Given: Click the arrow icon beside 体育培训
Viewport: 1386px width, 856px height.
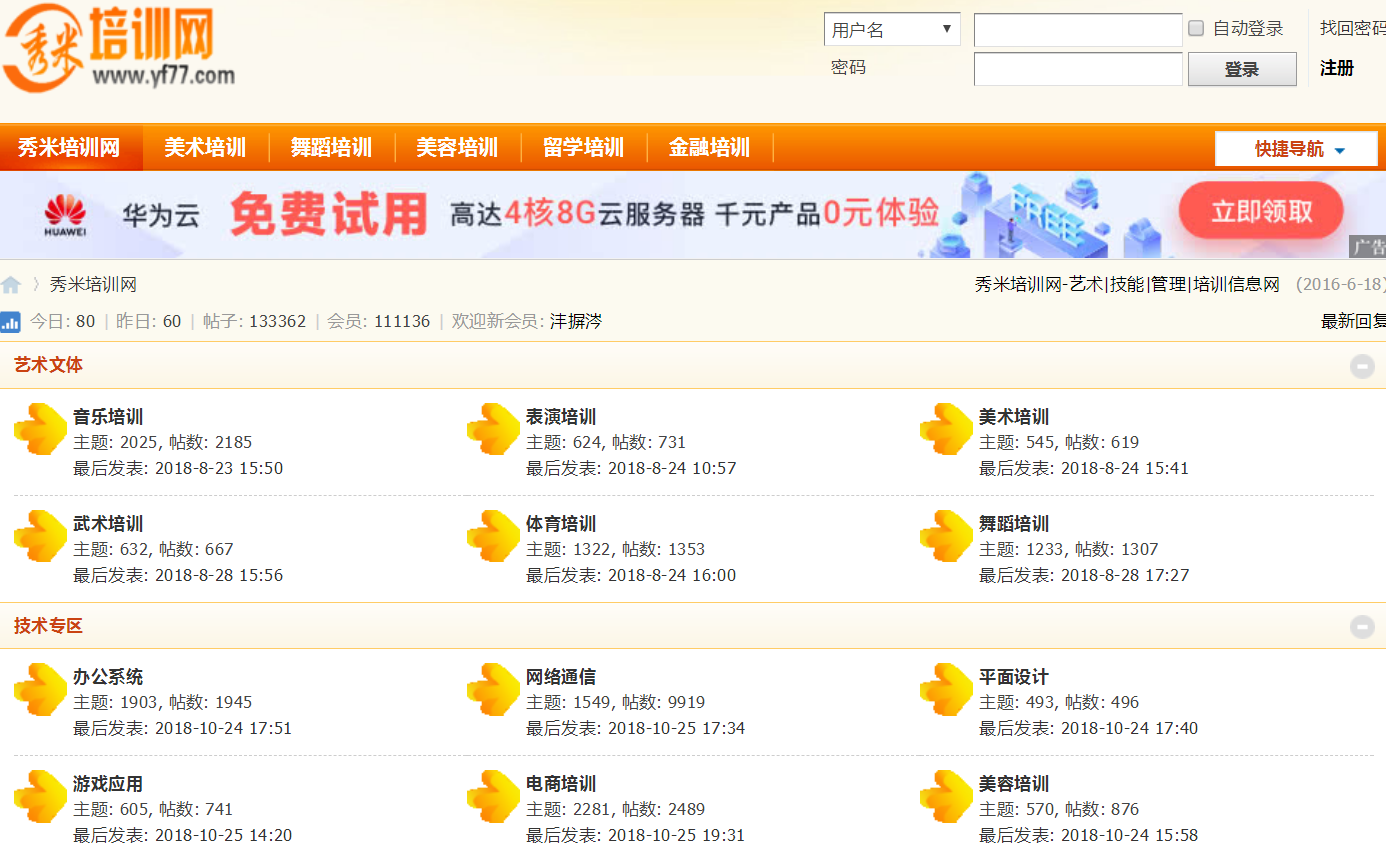Looking at the screenshot, I should [493, 536].
